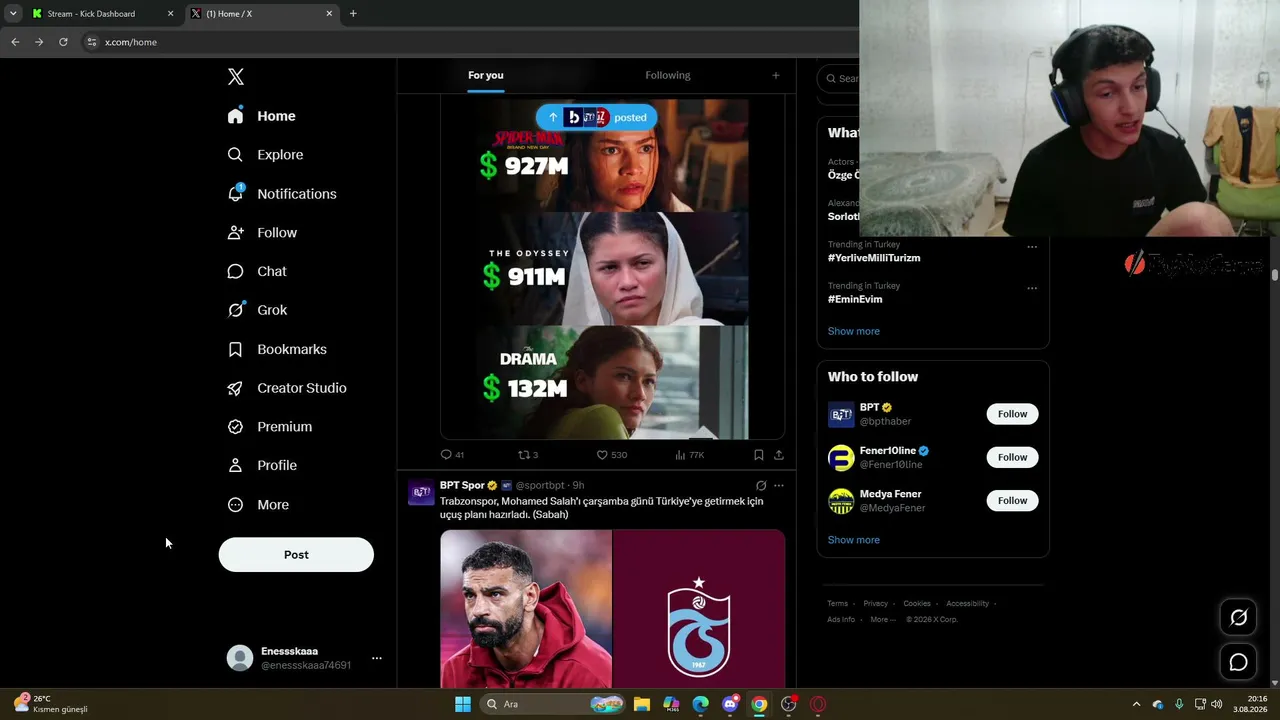Open a new browser tab
The image size is (1280, 720).
[353, 14]
